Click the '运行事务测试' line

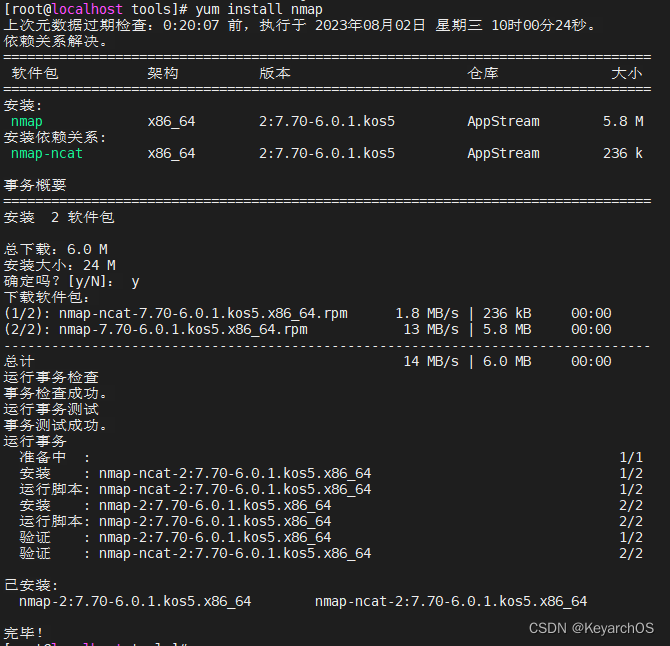tap(51, 409)
